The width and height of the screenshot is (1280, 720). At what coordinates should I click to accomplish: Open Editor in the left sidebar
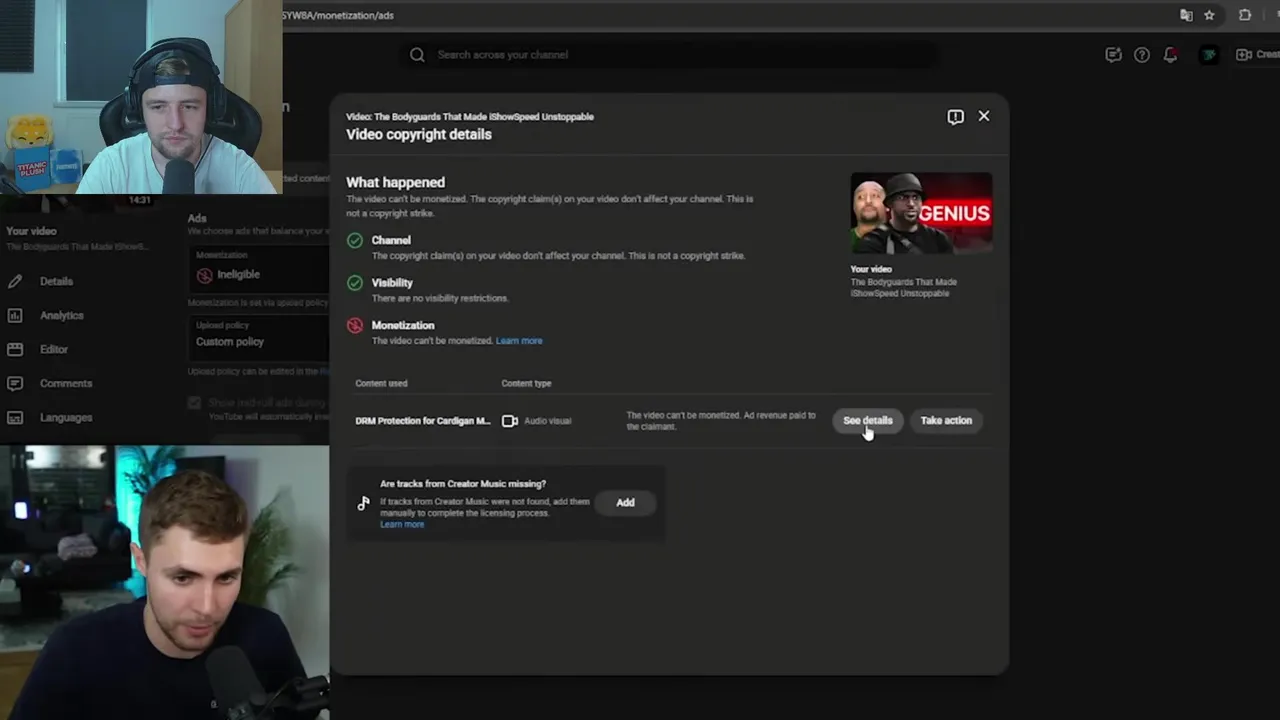54,350
